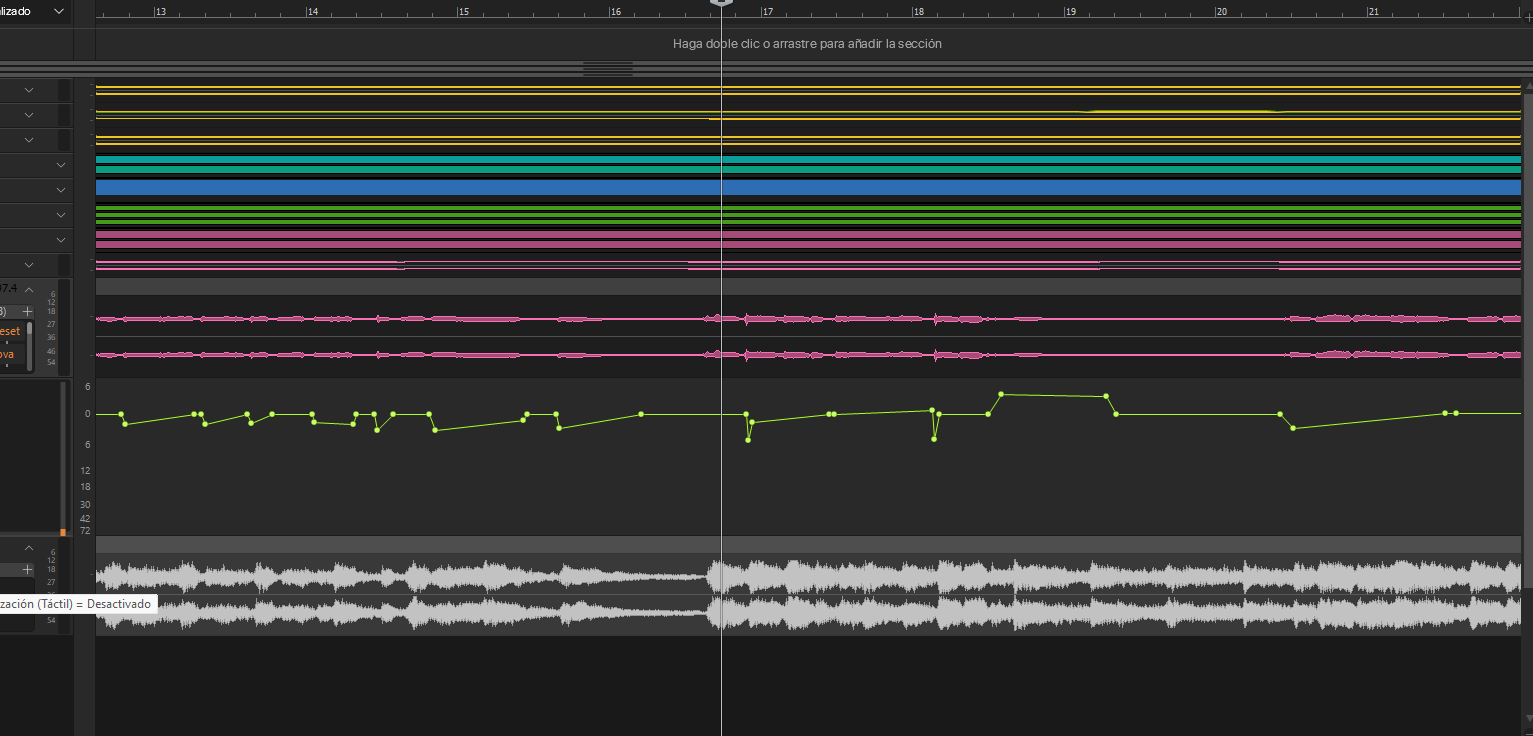Screen dimensions: 1533x736
Task: Select the orange 'ova' effect in the FX rack
Action: point(8,354)
